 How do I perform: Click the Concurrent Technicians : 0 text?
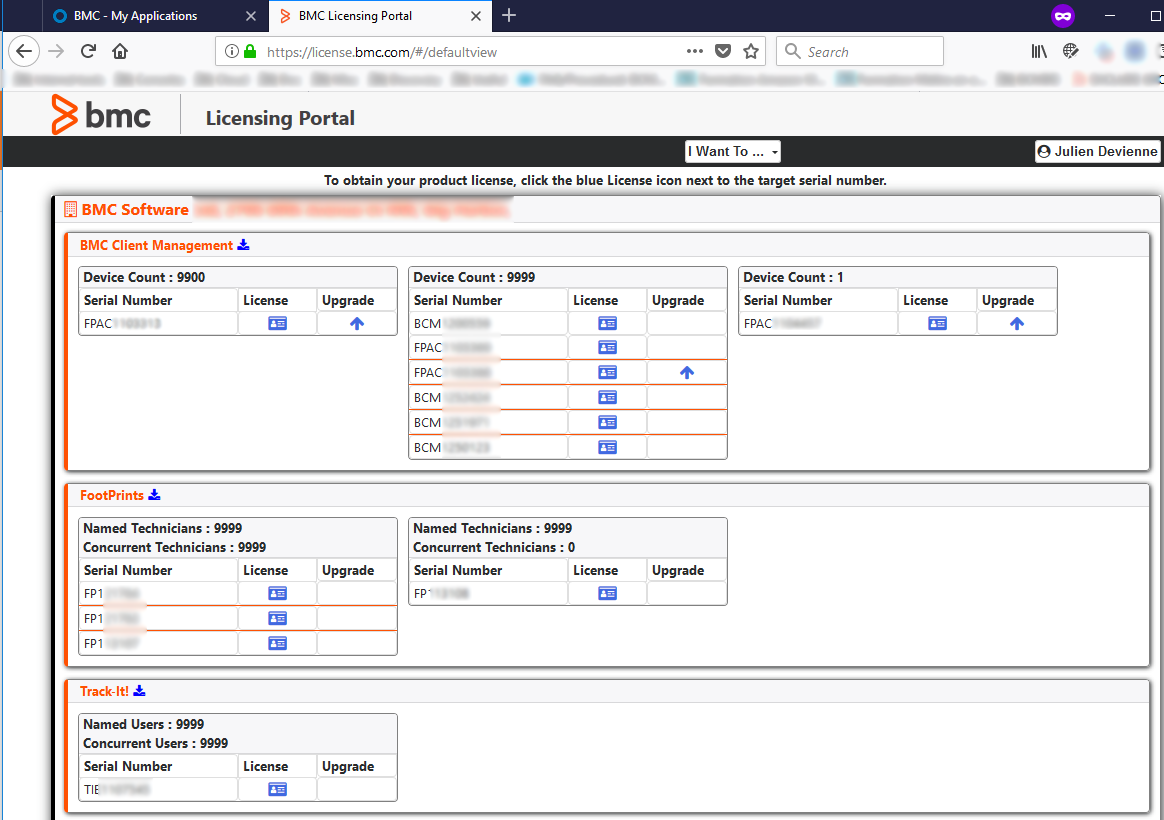(494, 548)
